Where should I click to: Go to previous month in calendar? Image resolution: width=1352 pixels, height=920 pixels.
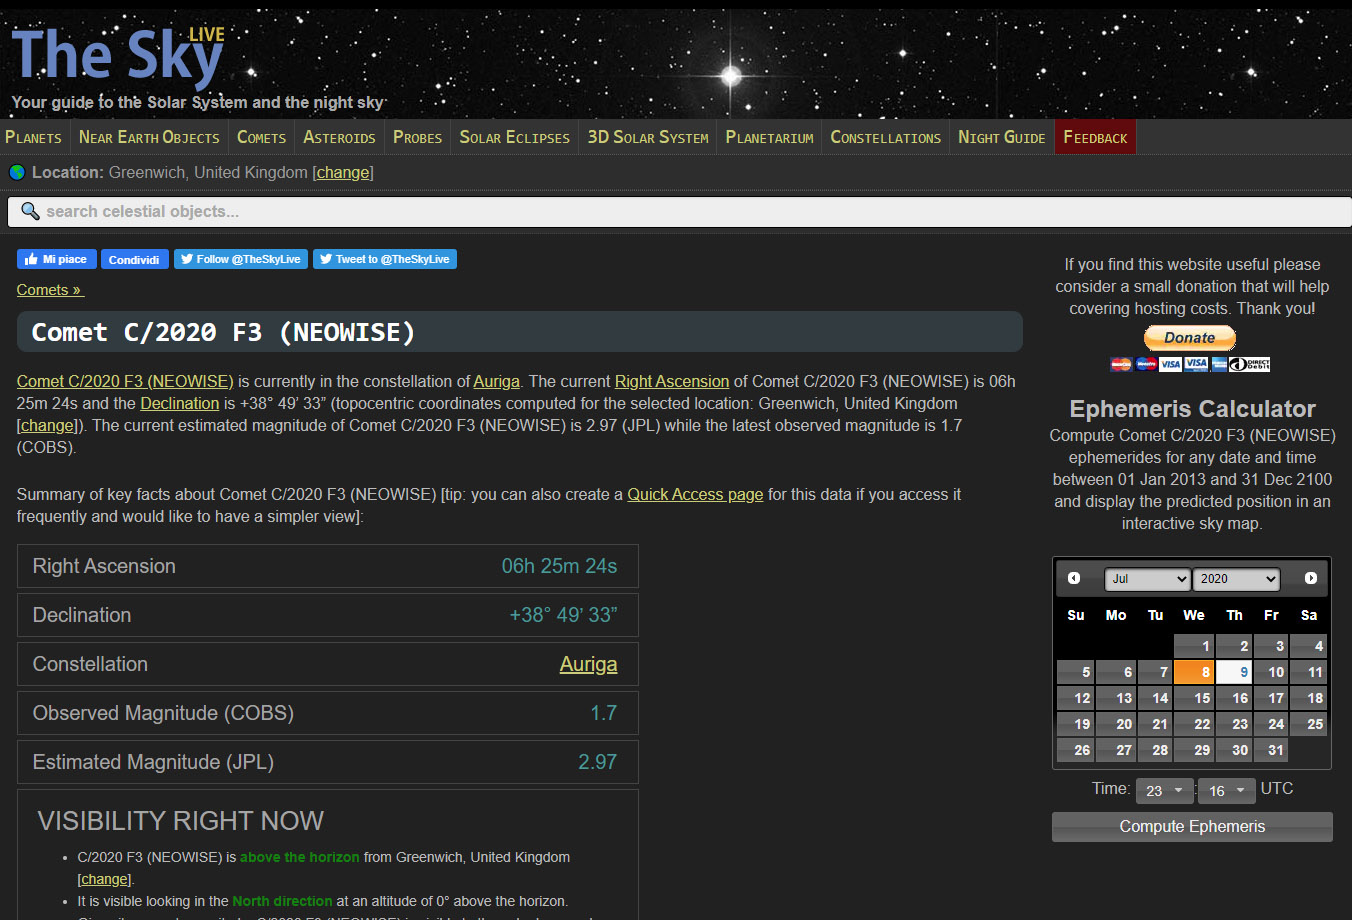click(1074, 578)
